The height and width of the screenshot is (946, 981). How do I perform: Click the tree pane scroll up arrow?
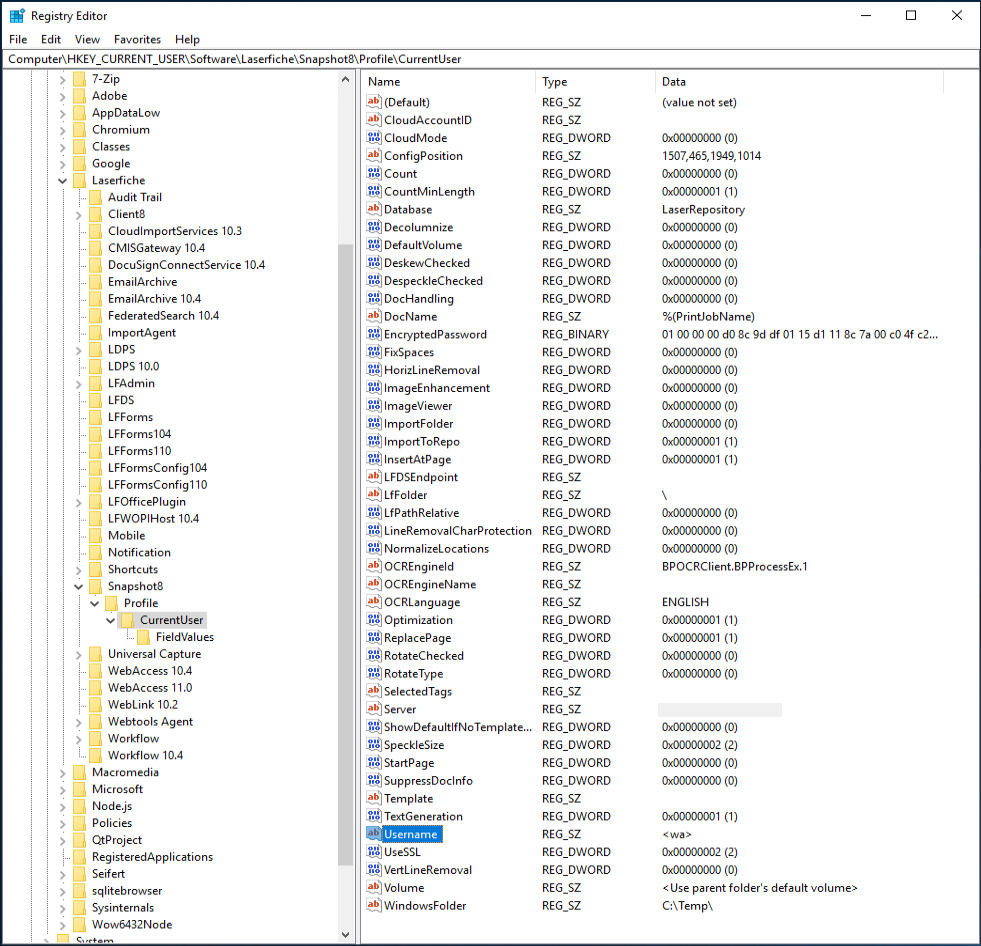(x=345, y=79)
